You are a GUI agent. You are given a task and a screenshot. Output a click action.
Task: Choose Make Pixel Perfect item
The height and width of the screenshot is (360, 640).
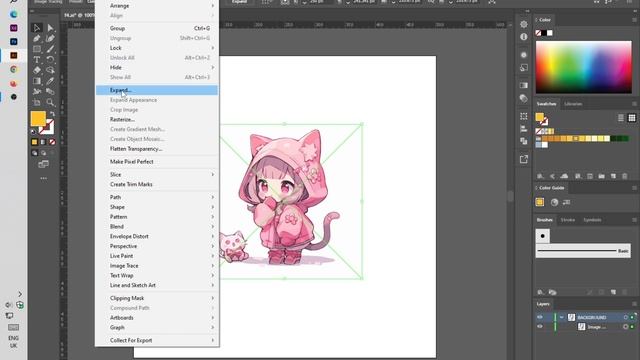(x=157, y=162)
